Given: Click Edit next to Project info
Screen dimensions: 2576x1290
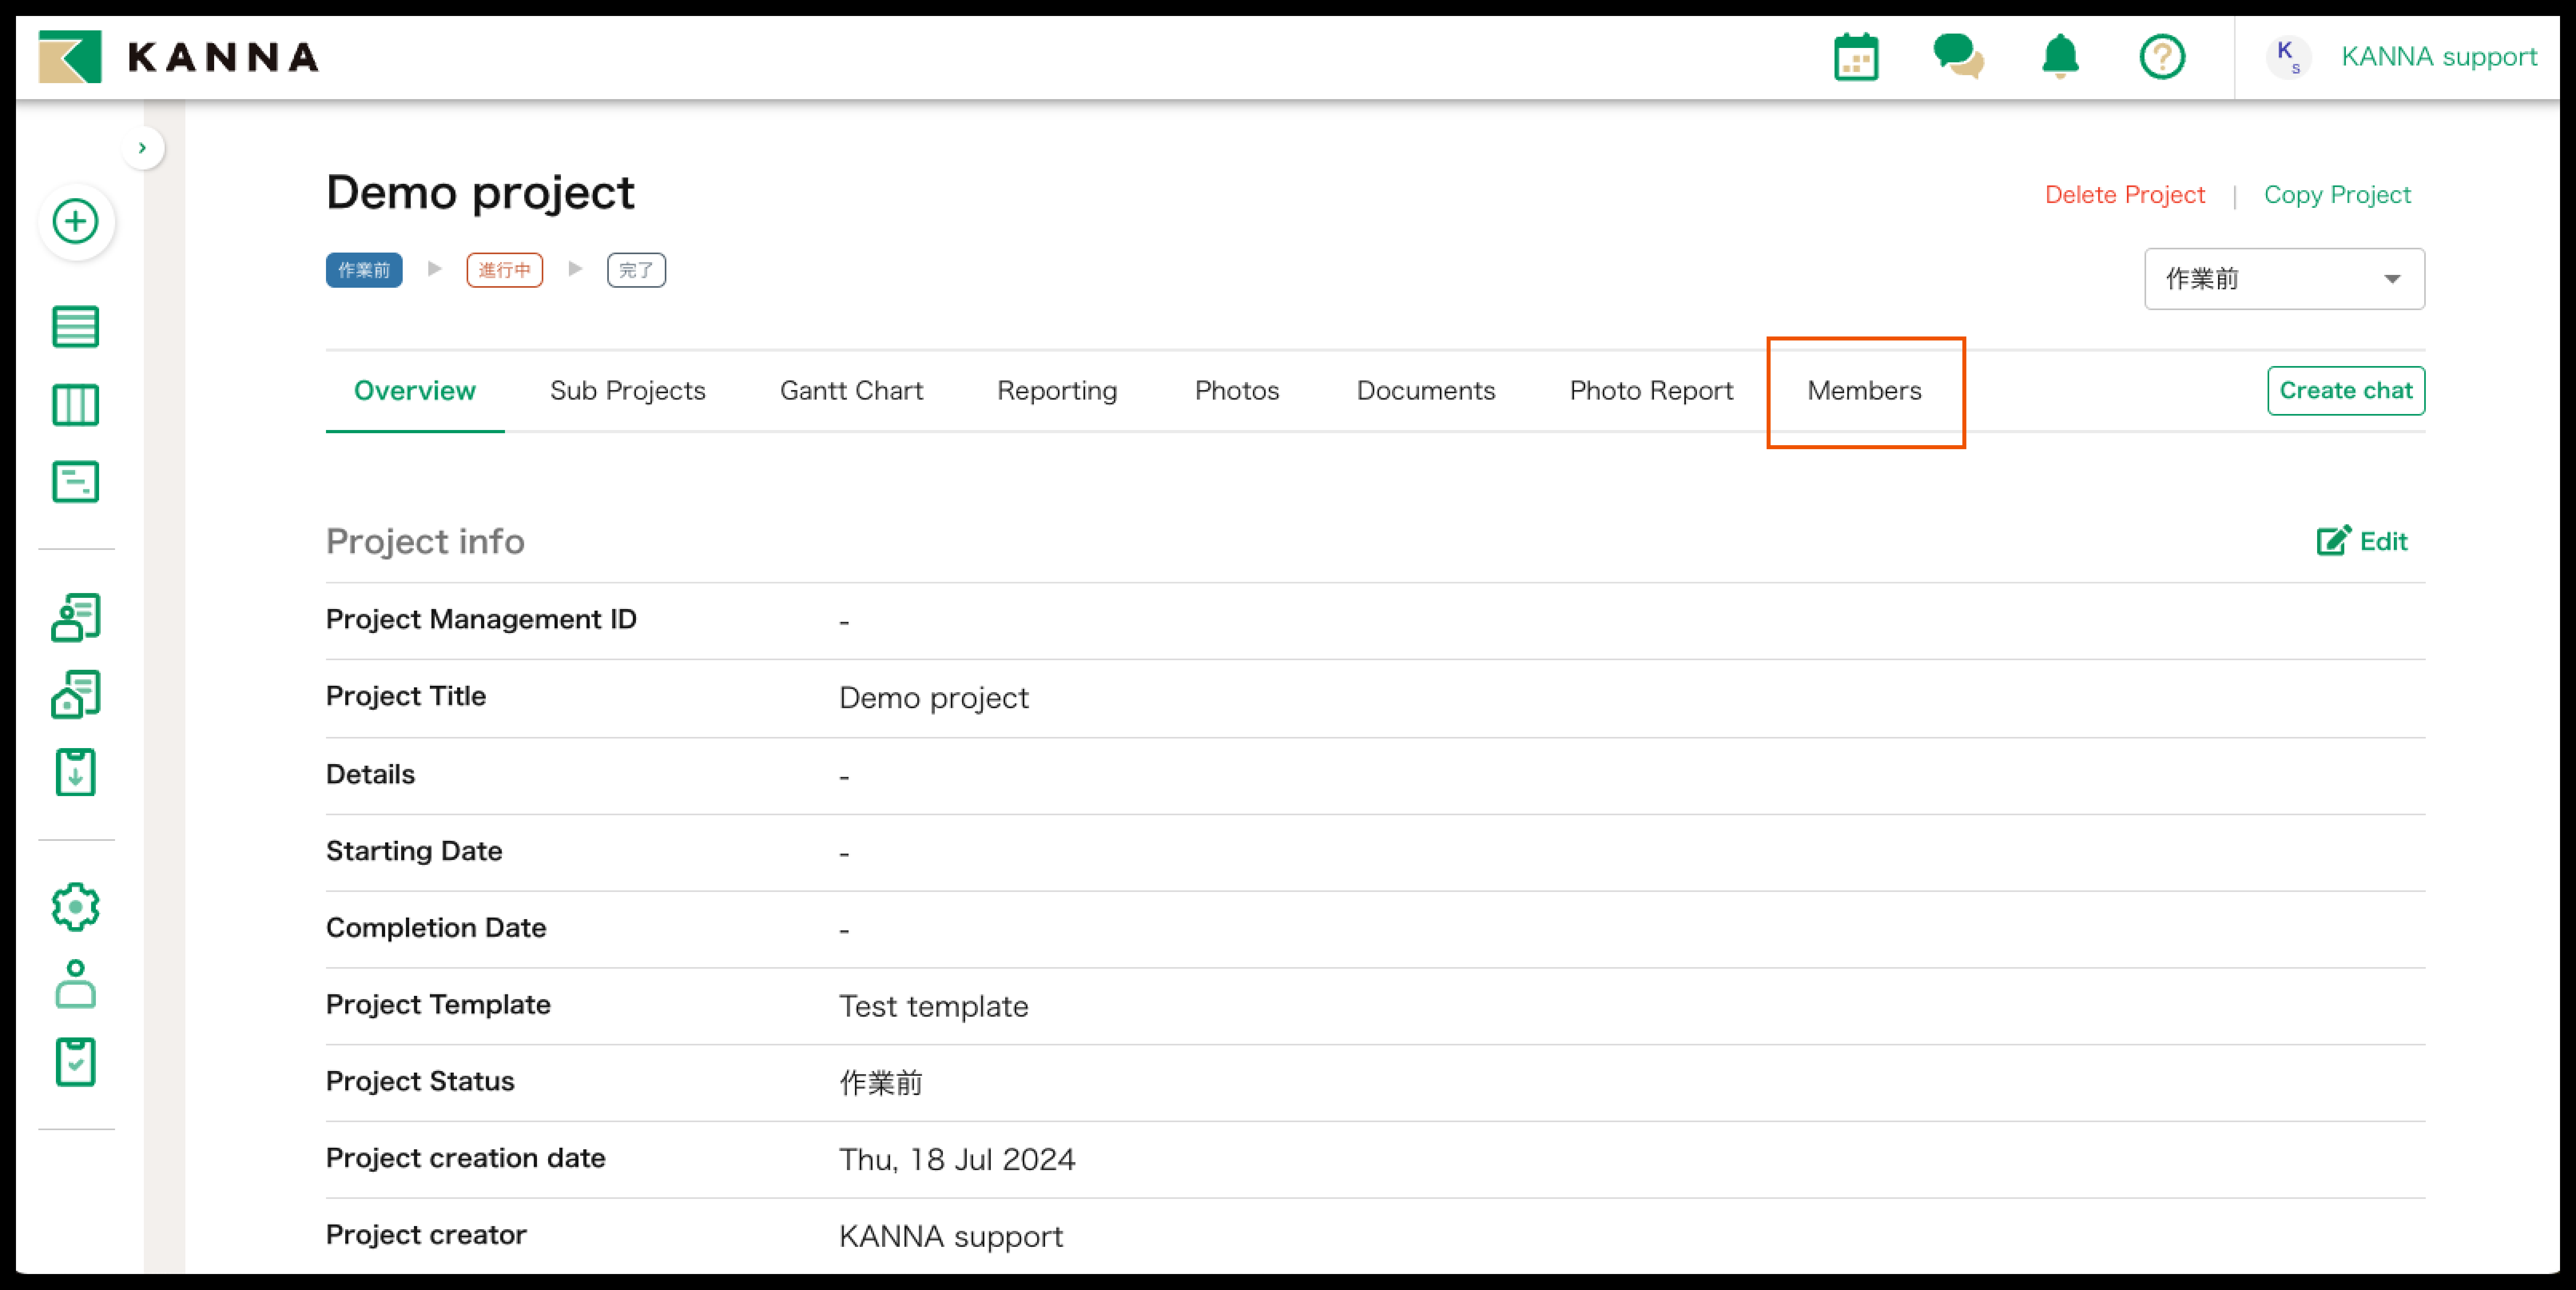Looking at the screenshot, I should [2362, 541].
